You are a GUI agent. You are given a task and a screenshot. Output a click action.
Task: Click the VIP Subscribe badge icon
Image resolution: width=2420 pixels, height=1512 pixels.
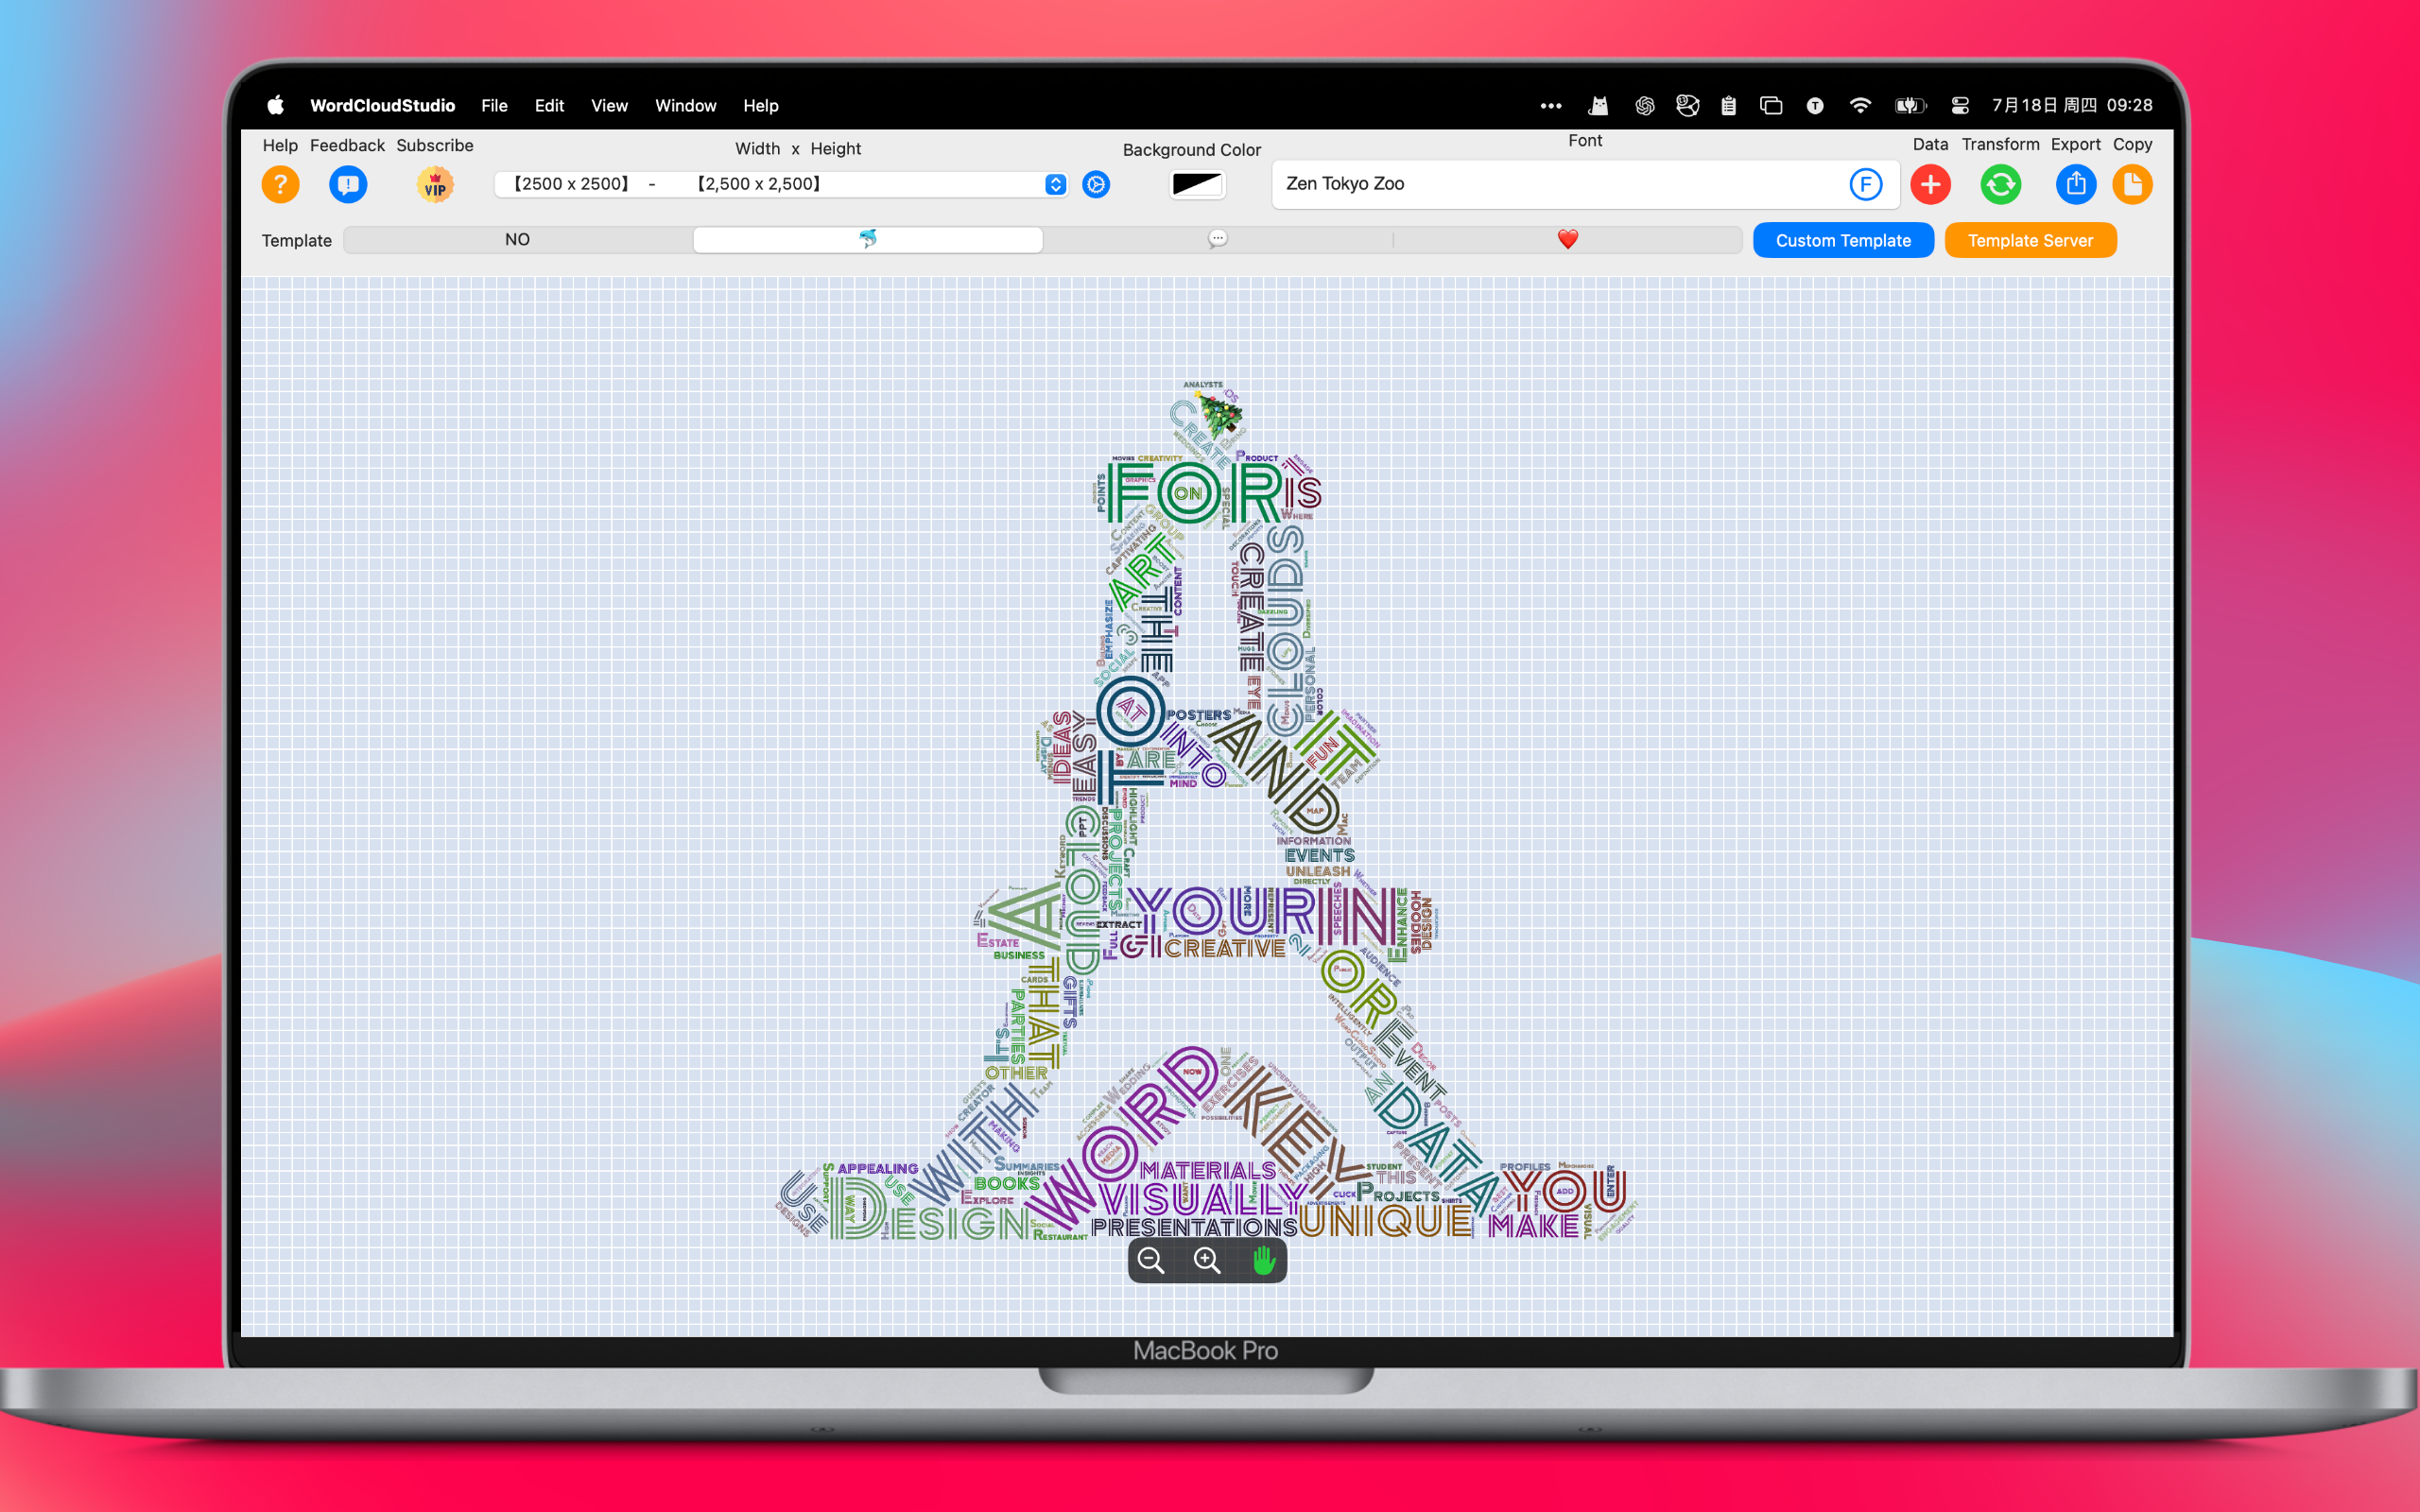point(435,185)
